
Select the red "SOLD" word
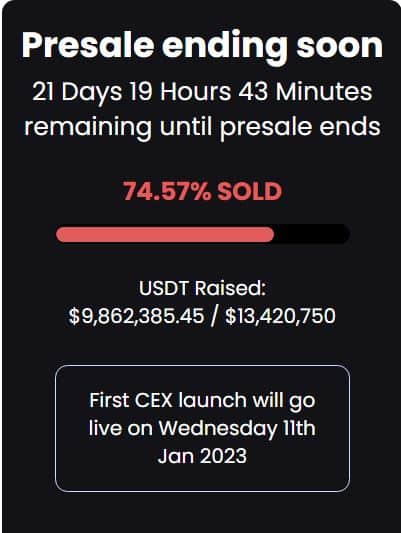(250, 191)
